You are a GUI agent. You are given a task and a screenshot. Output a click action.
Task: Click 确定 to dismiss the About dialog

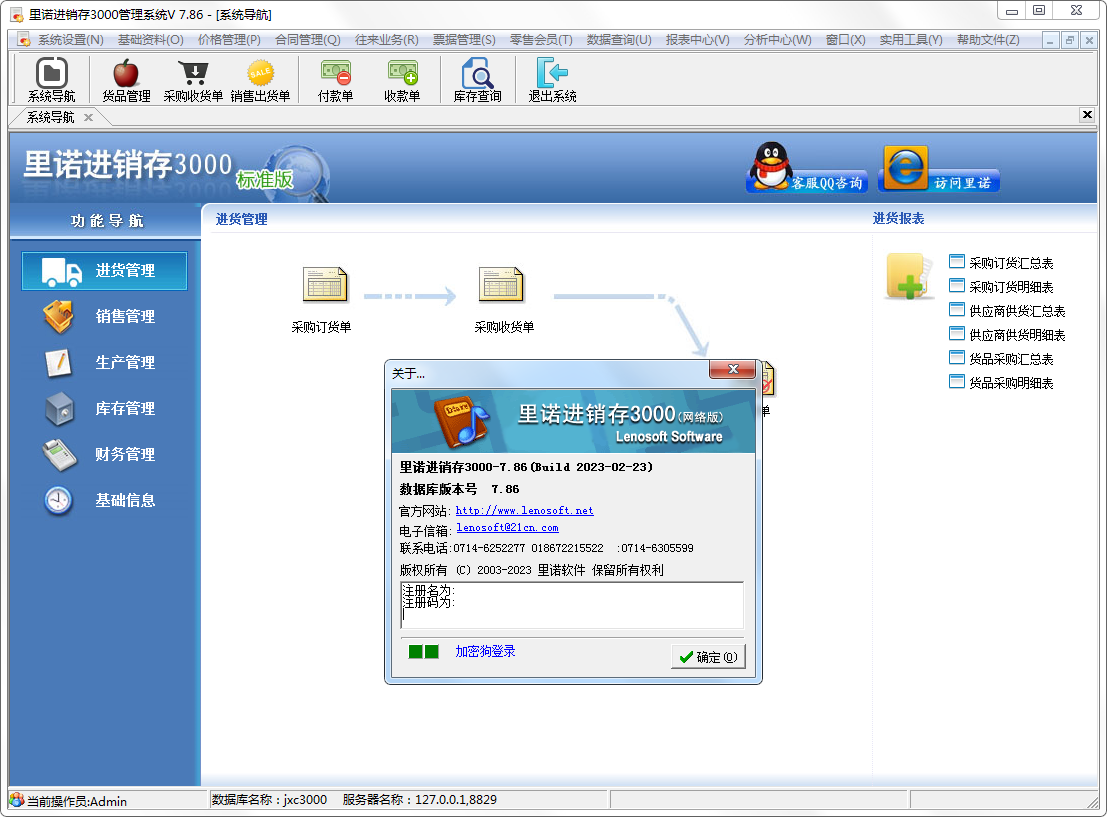[708, 657]
